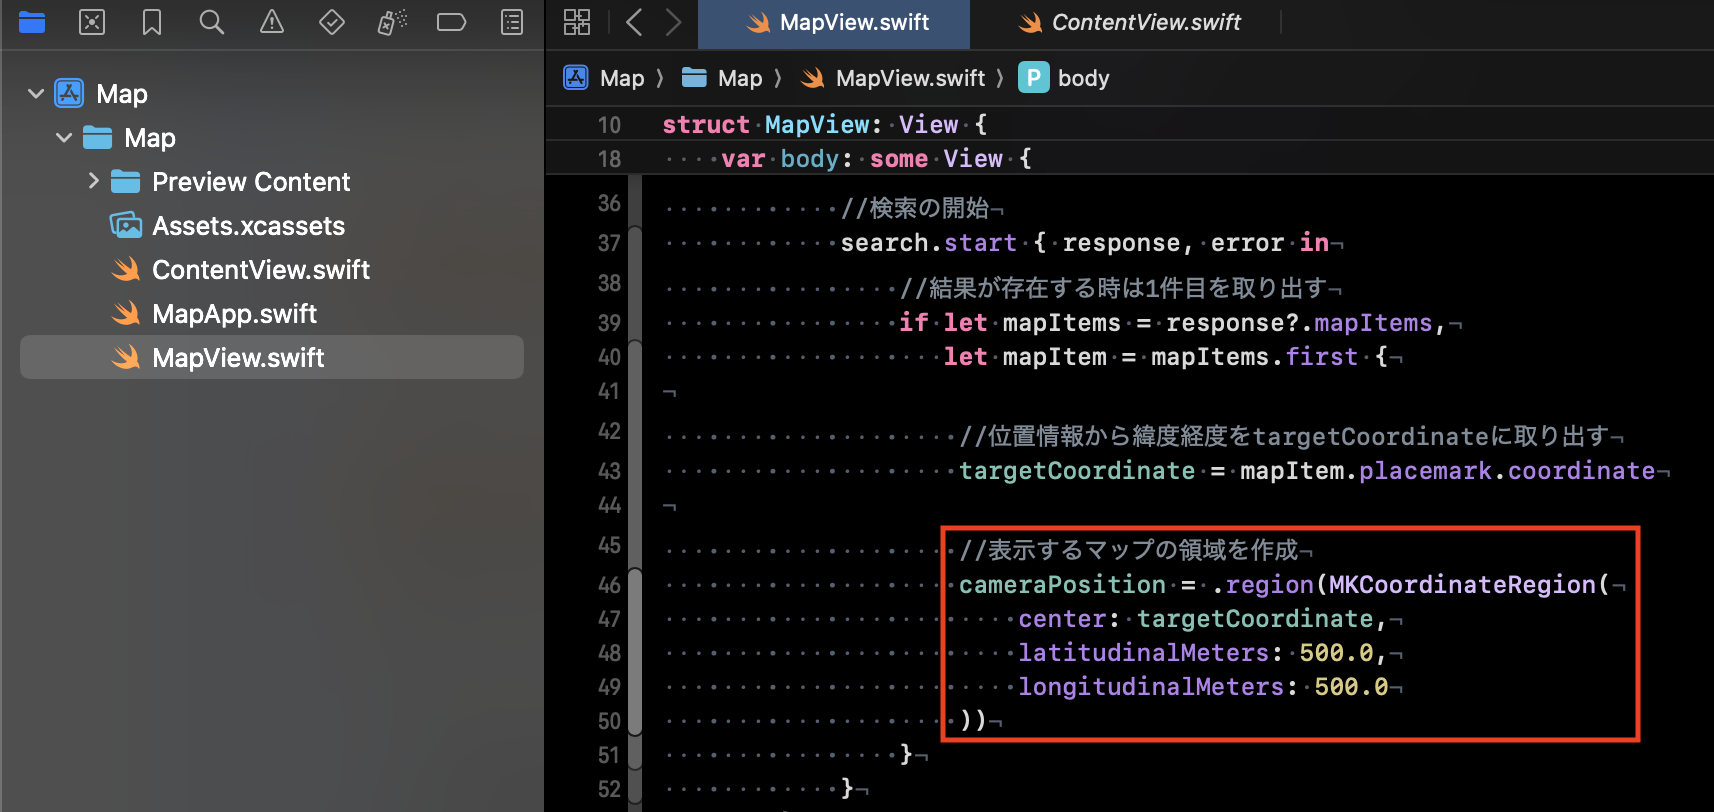Click line number 46 in gutter
1714x812 pixels.
point(609,585)
